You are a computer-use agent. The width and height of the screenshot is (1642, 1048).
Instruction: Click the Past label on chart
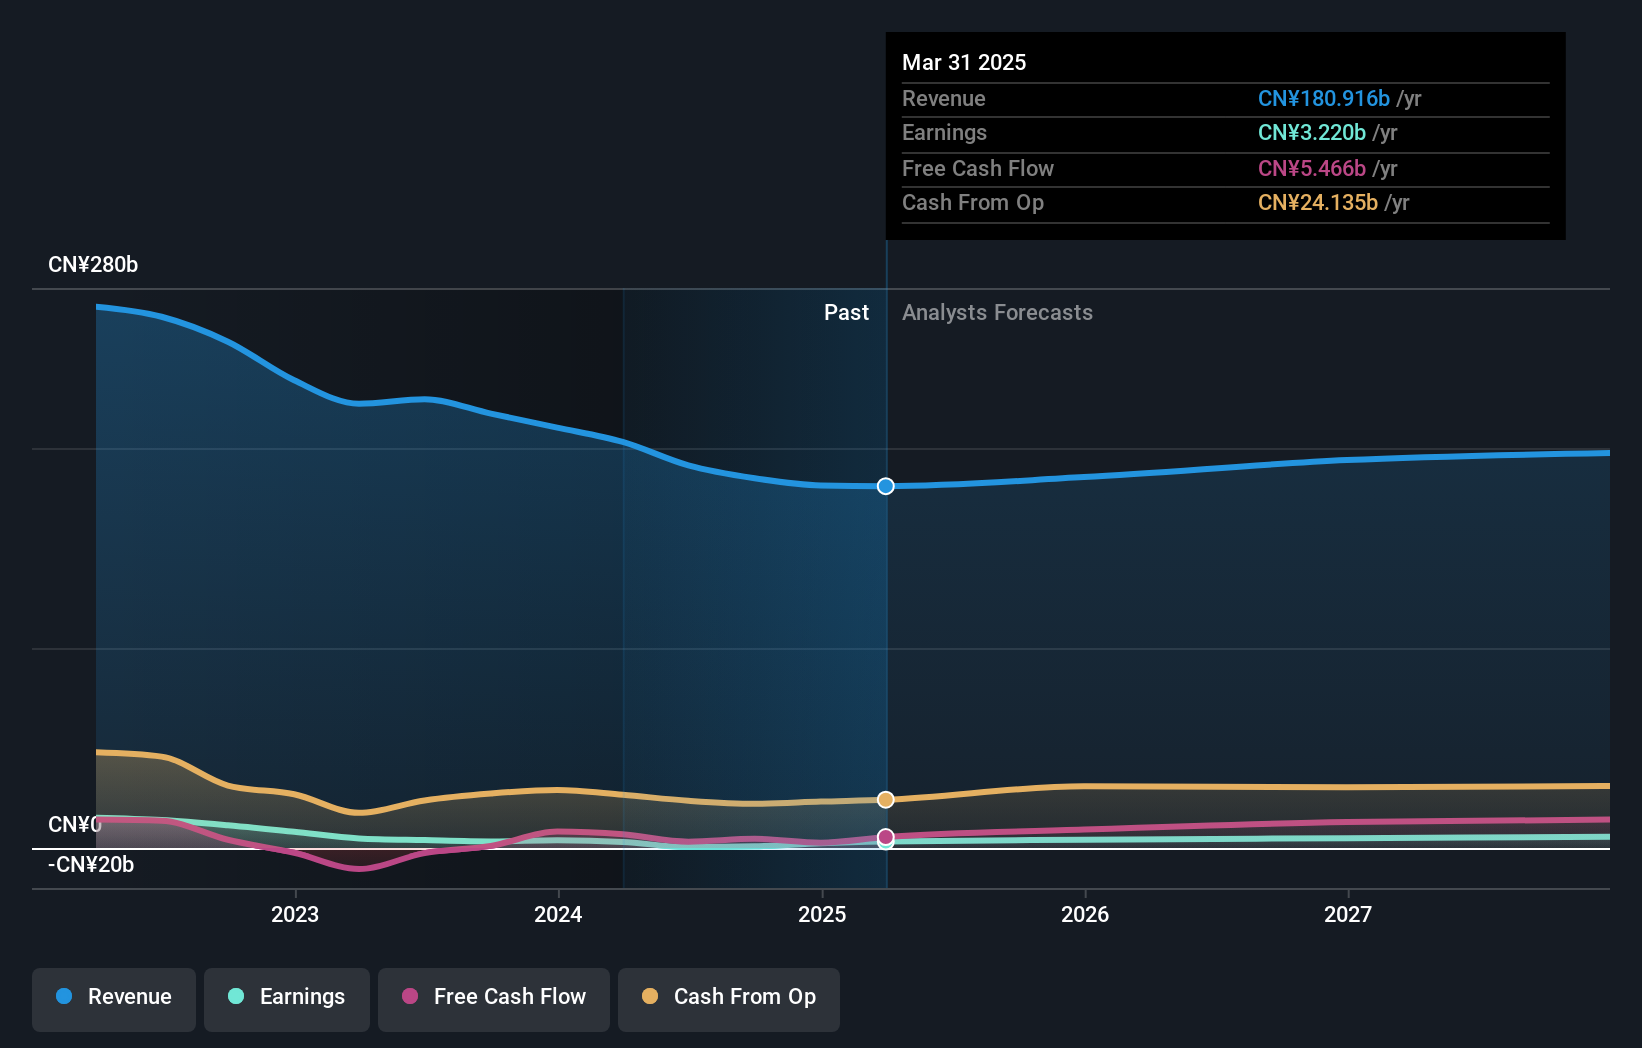pyautogui.click(x=846, y=312)
